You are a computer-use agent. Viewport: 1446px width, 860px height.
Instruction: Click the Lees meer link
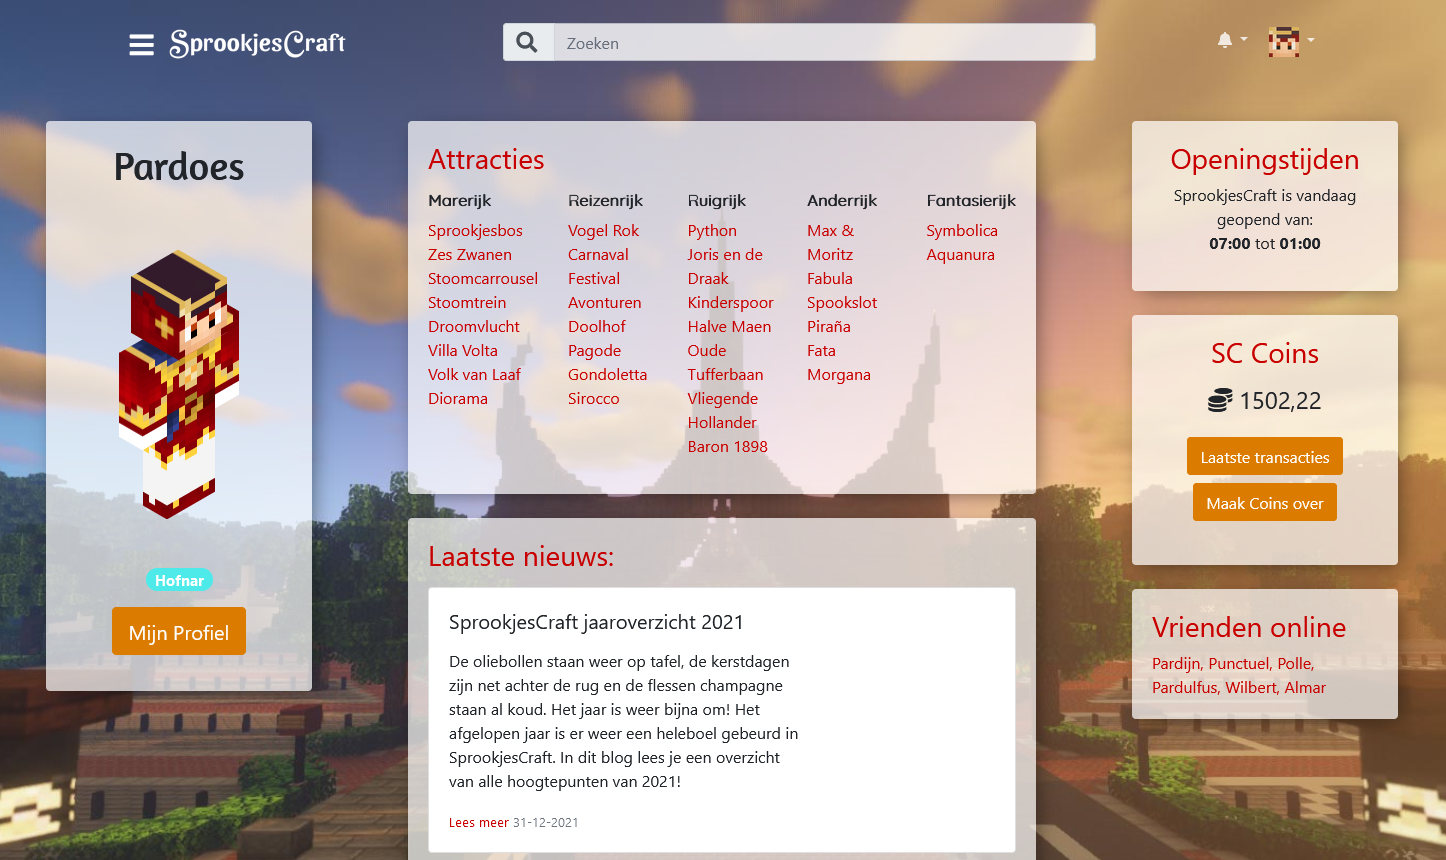(479, 822)
